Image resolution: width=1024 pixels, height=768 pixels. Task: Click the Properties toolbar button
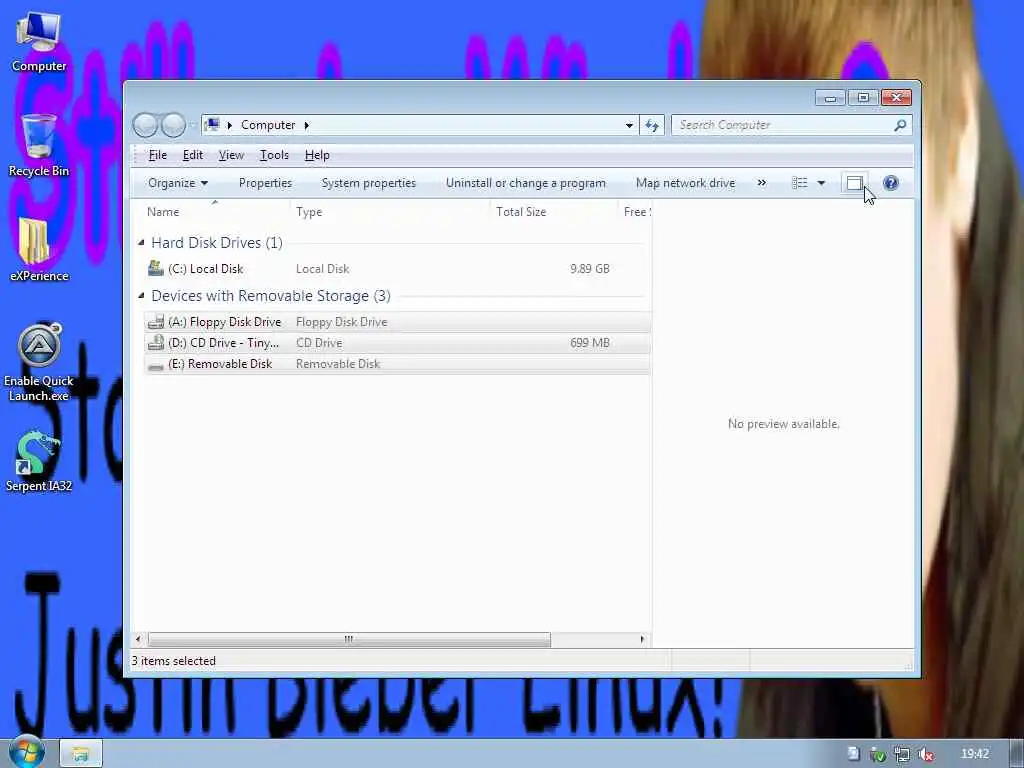click(x=265, y=183)
